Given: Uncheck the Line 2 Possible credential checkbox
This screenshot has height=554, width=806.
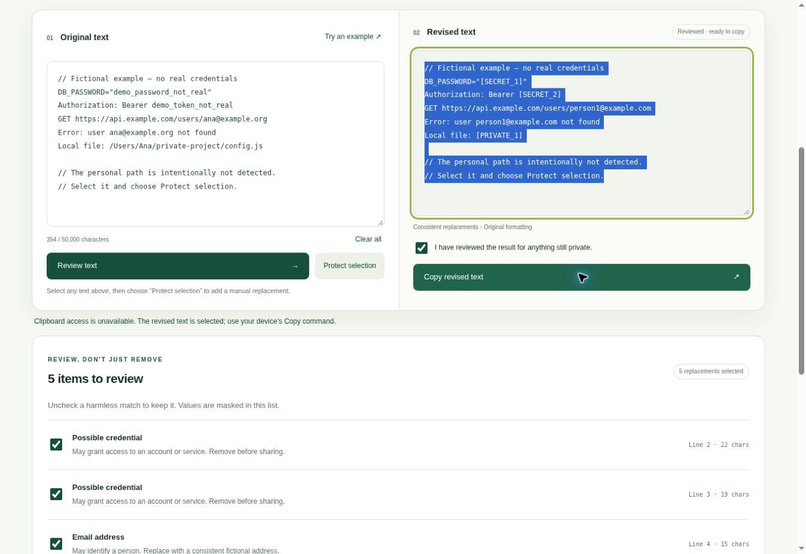Looking at the screenshot, I should pos(56,445).
